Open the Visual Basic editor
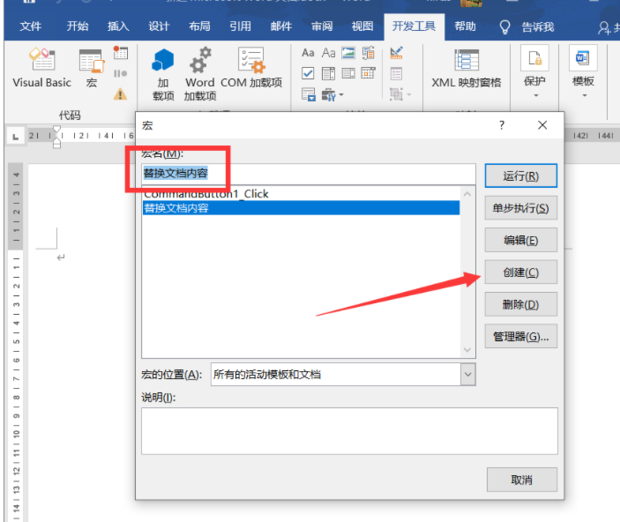The image size is (620, 522). [42, 68]
